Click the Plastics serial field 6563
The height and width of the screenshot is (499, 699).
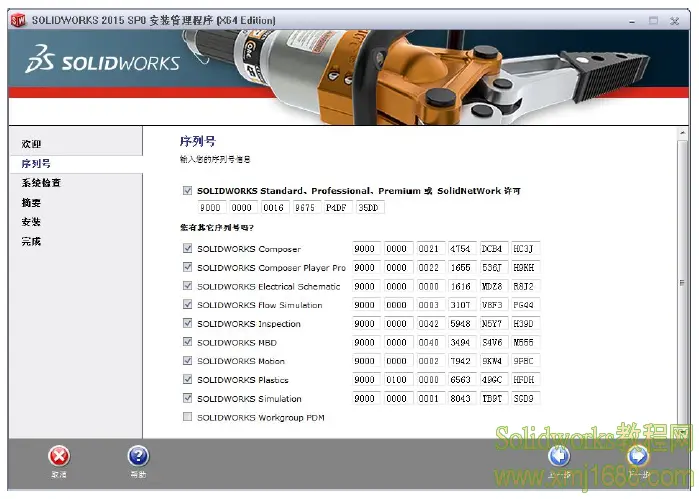[461, 379]
